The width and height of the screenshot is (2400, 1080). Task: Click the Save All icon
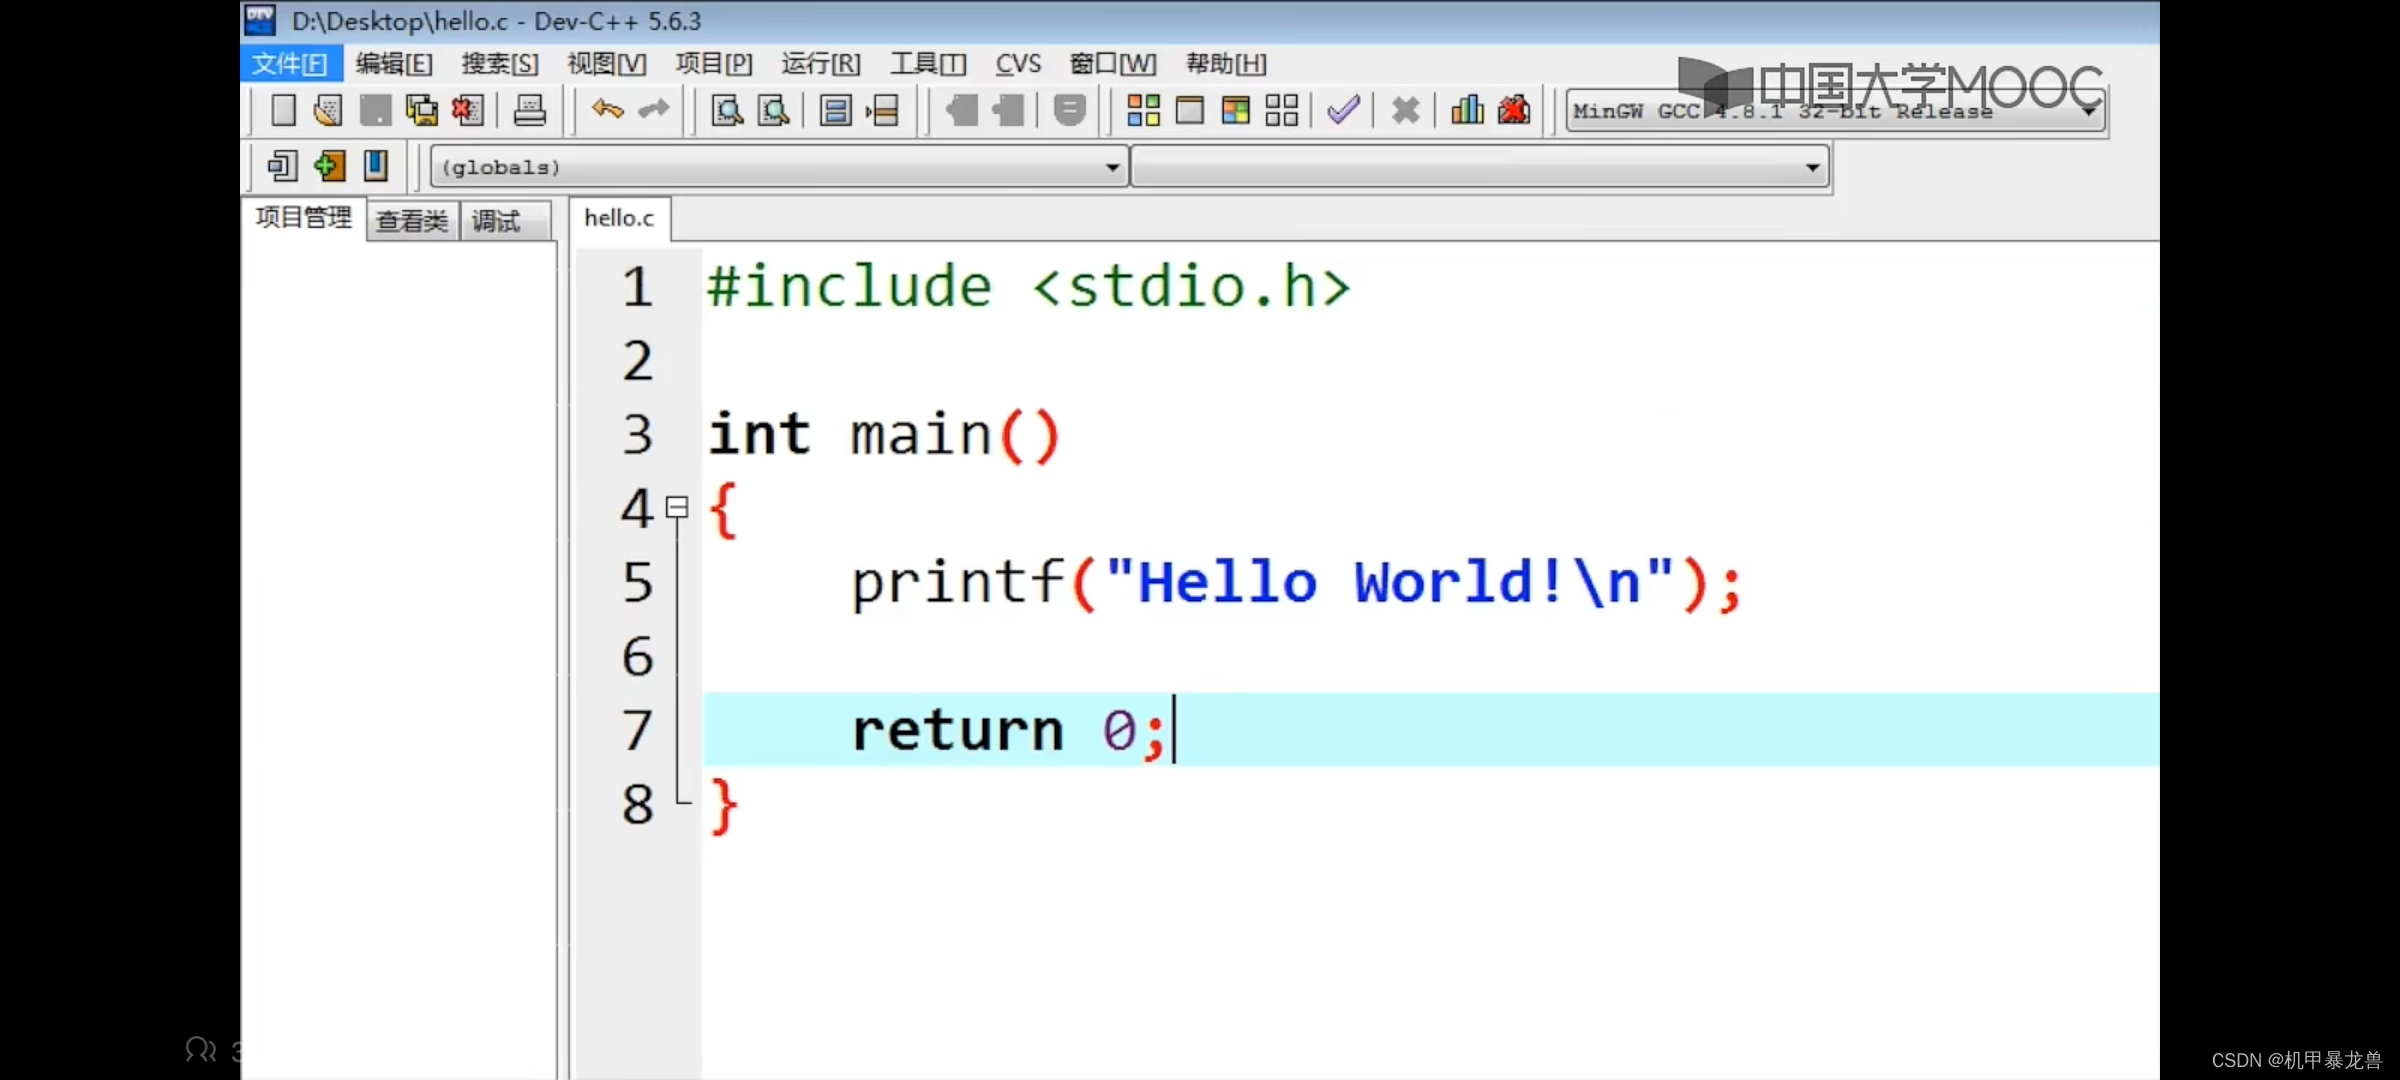[x=421, y=110]
